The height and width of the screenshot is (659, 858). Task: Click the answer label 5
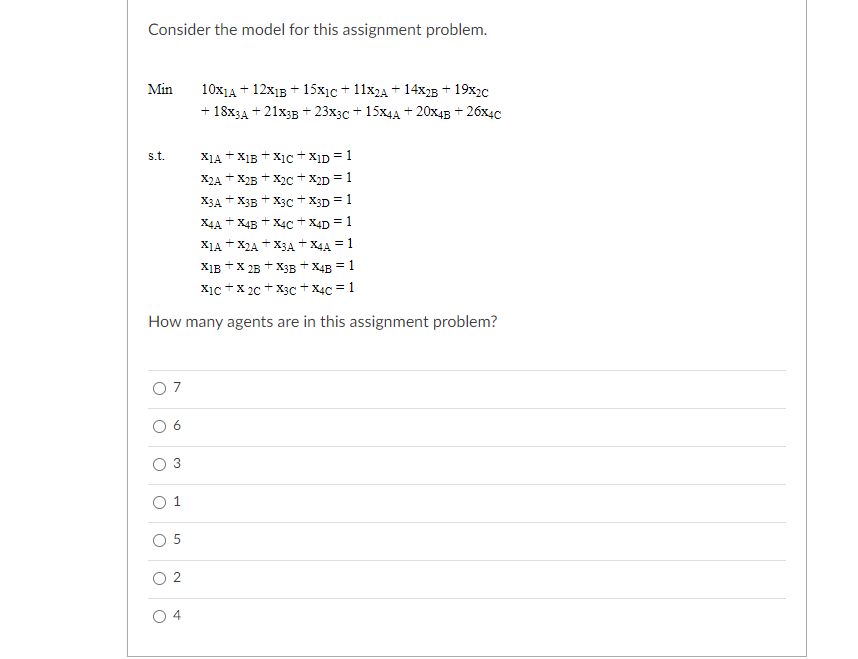176,540
